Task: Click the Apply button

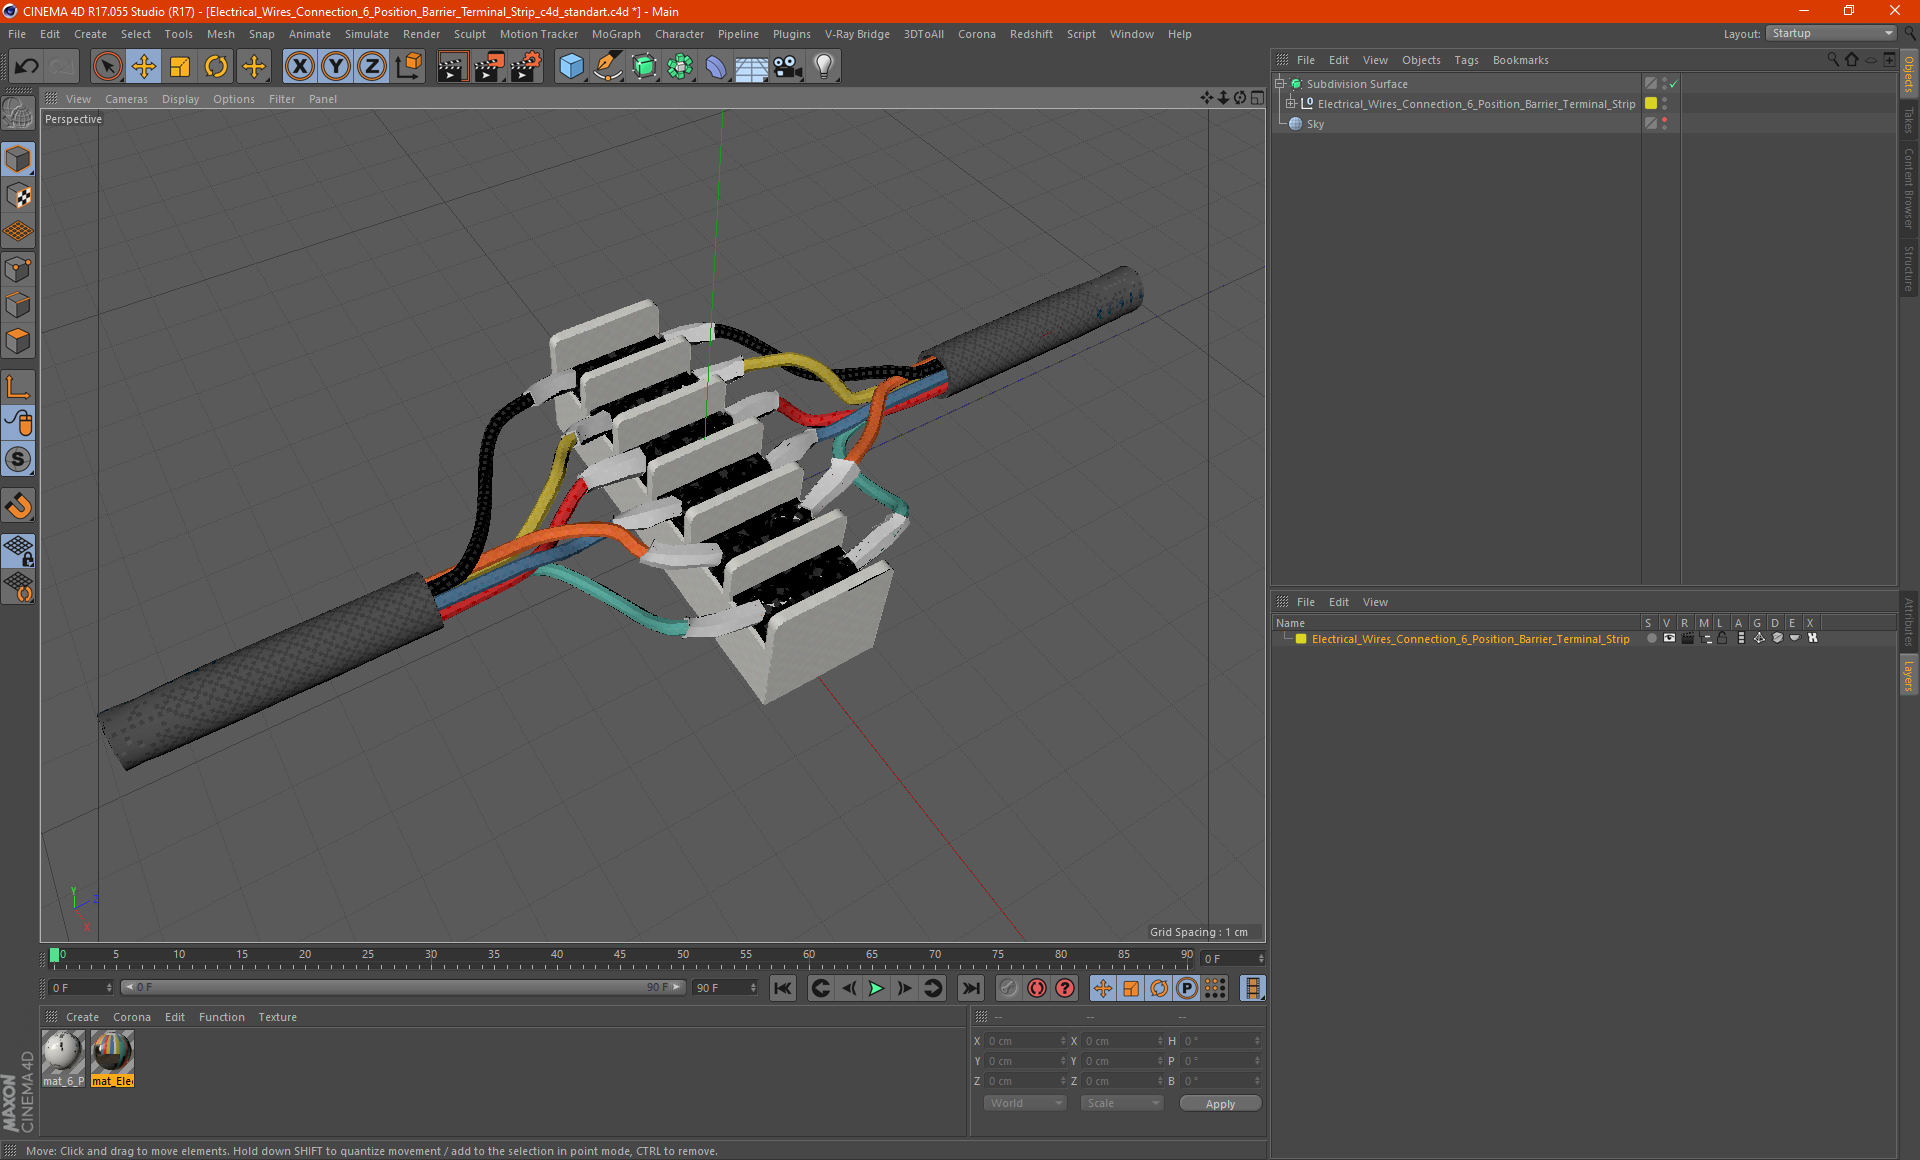Action: click(1219, 1104)
